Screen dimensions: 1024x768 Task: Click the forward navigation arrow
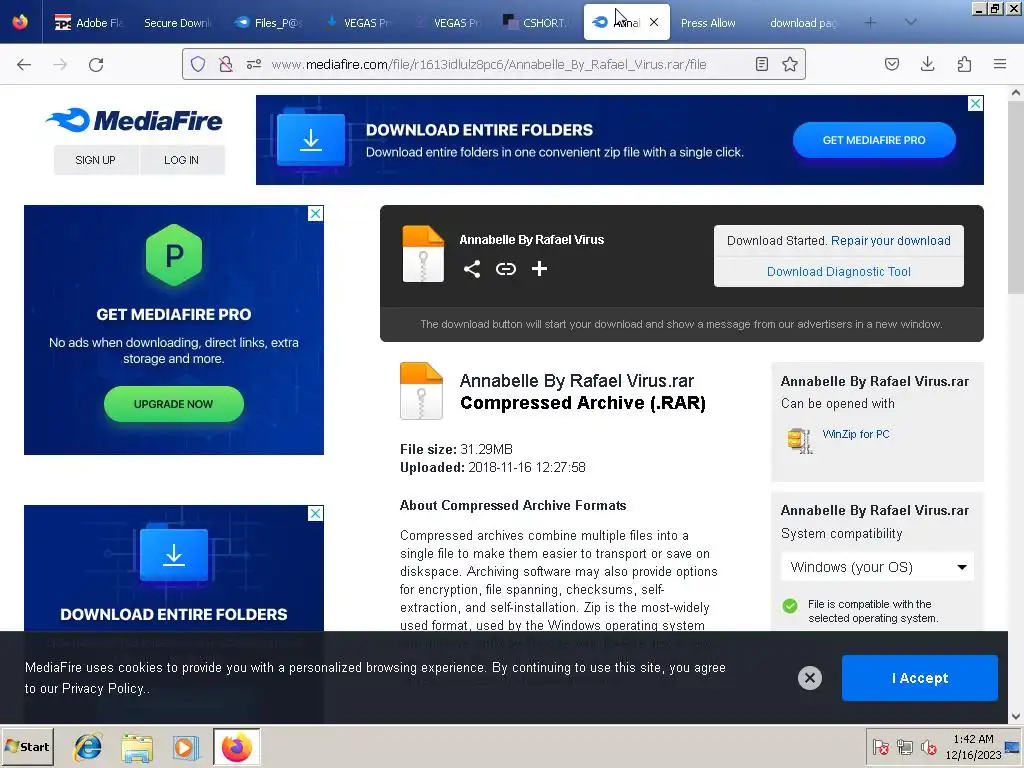tap(60, 64)
